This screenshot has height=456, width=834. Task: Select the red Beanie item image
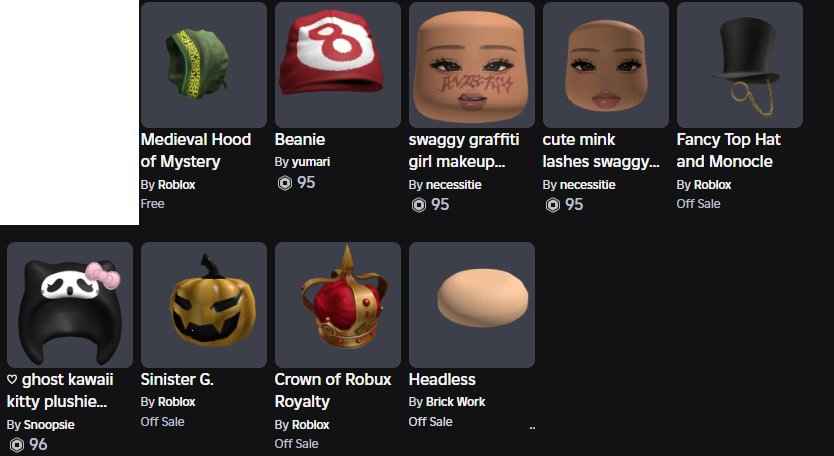point(338,64)
